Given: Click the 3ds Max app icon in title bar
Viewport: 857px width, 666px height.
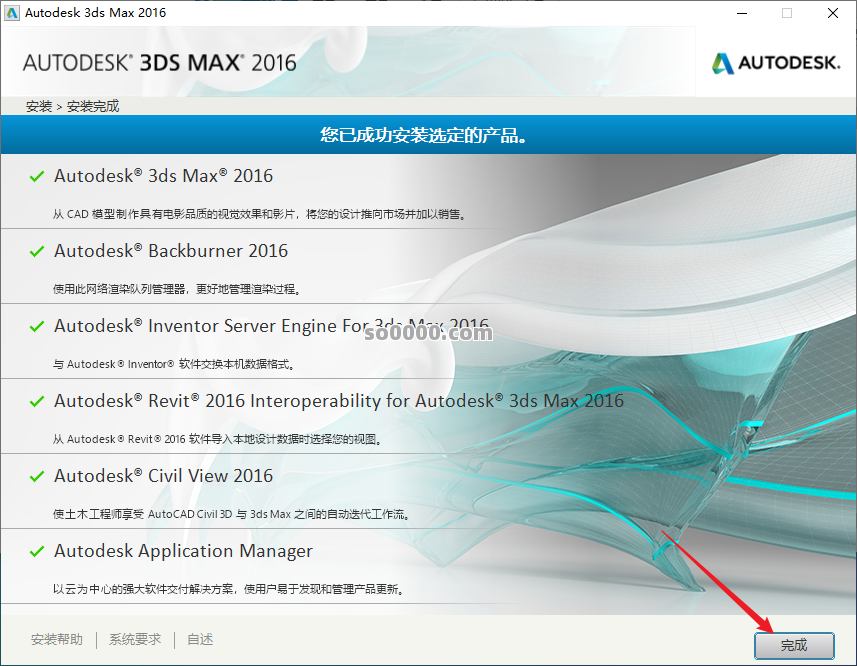Looking at the screenshot, I should click(x=12, y=13).
